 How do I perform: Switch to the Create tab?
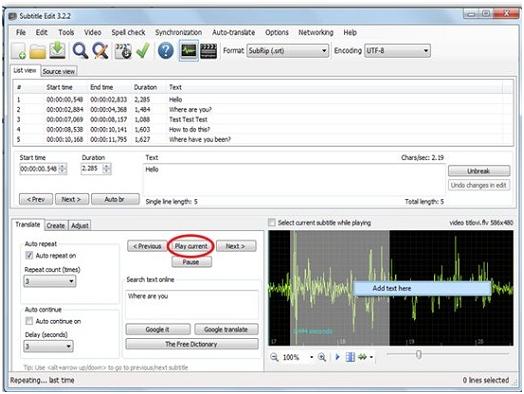point(56,226)
